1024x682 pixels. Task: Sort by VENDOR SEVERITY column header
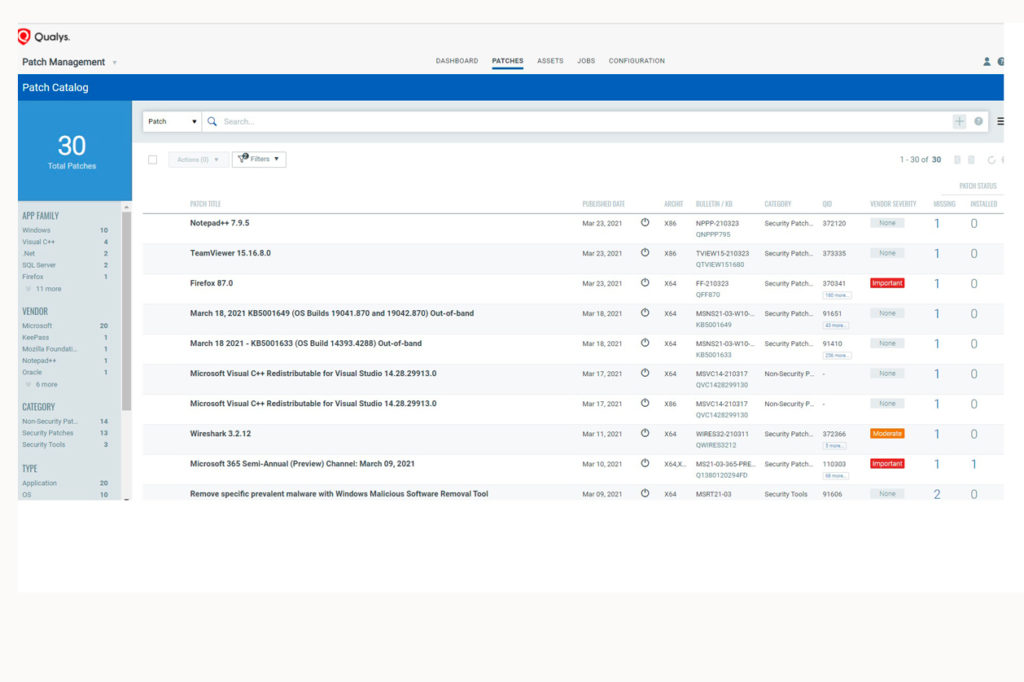tap(893, 204)
